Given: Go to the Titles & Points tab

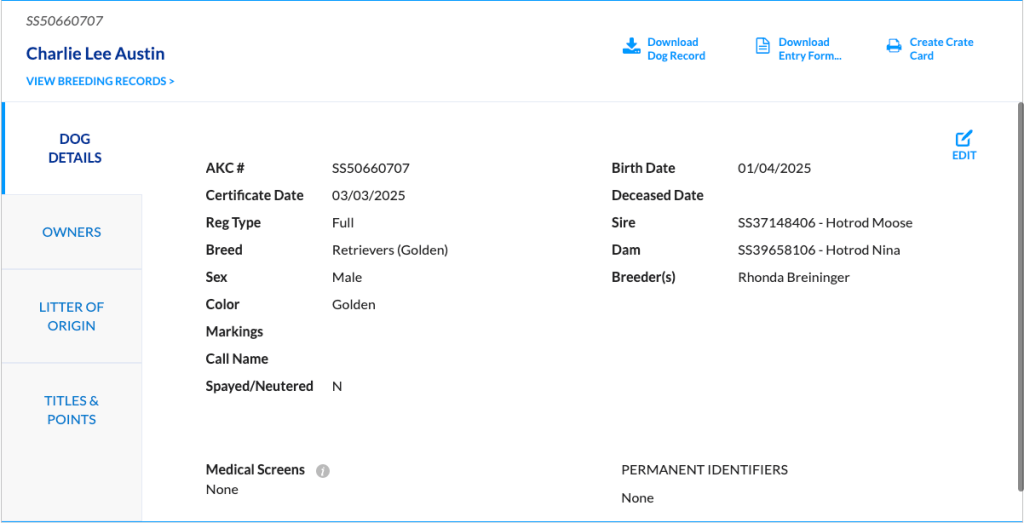Looking at the screenshot, I should coord(72,410).
